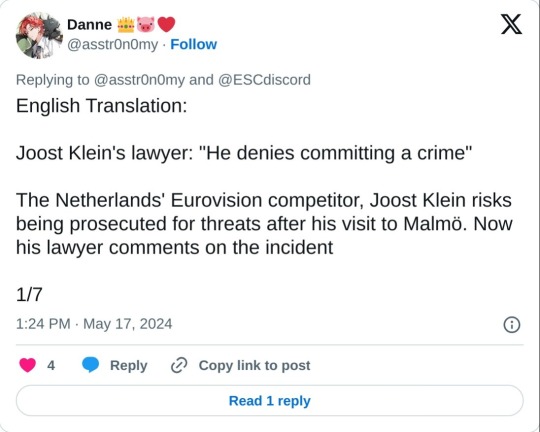Click the Reply text label
This screenshot has height=432, width=540.
point(128,366)
